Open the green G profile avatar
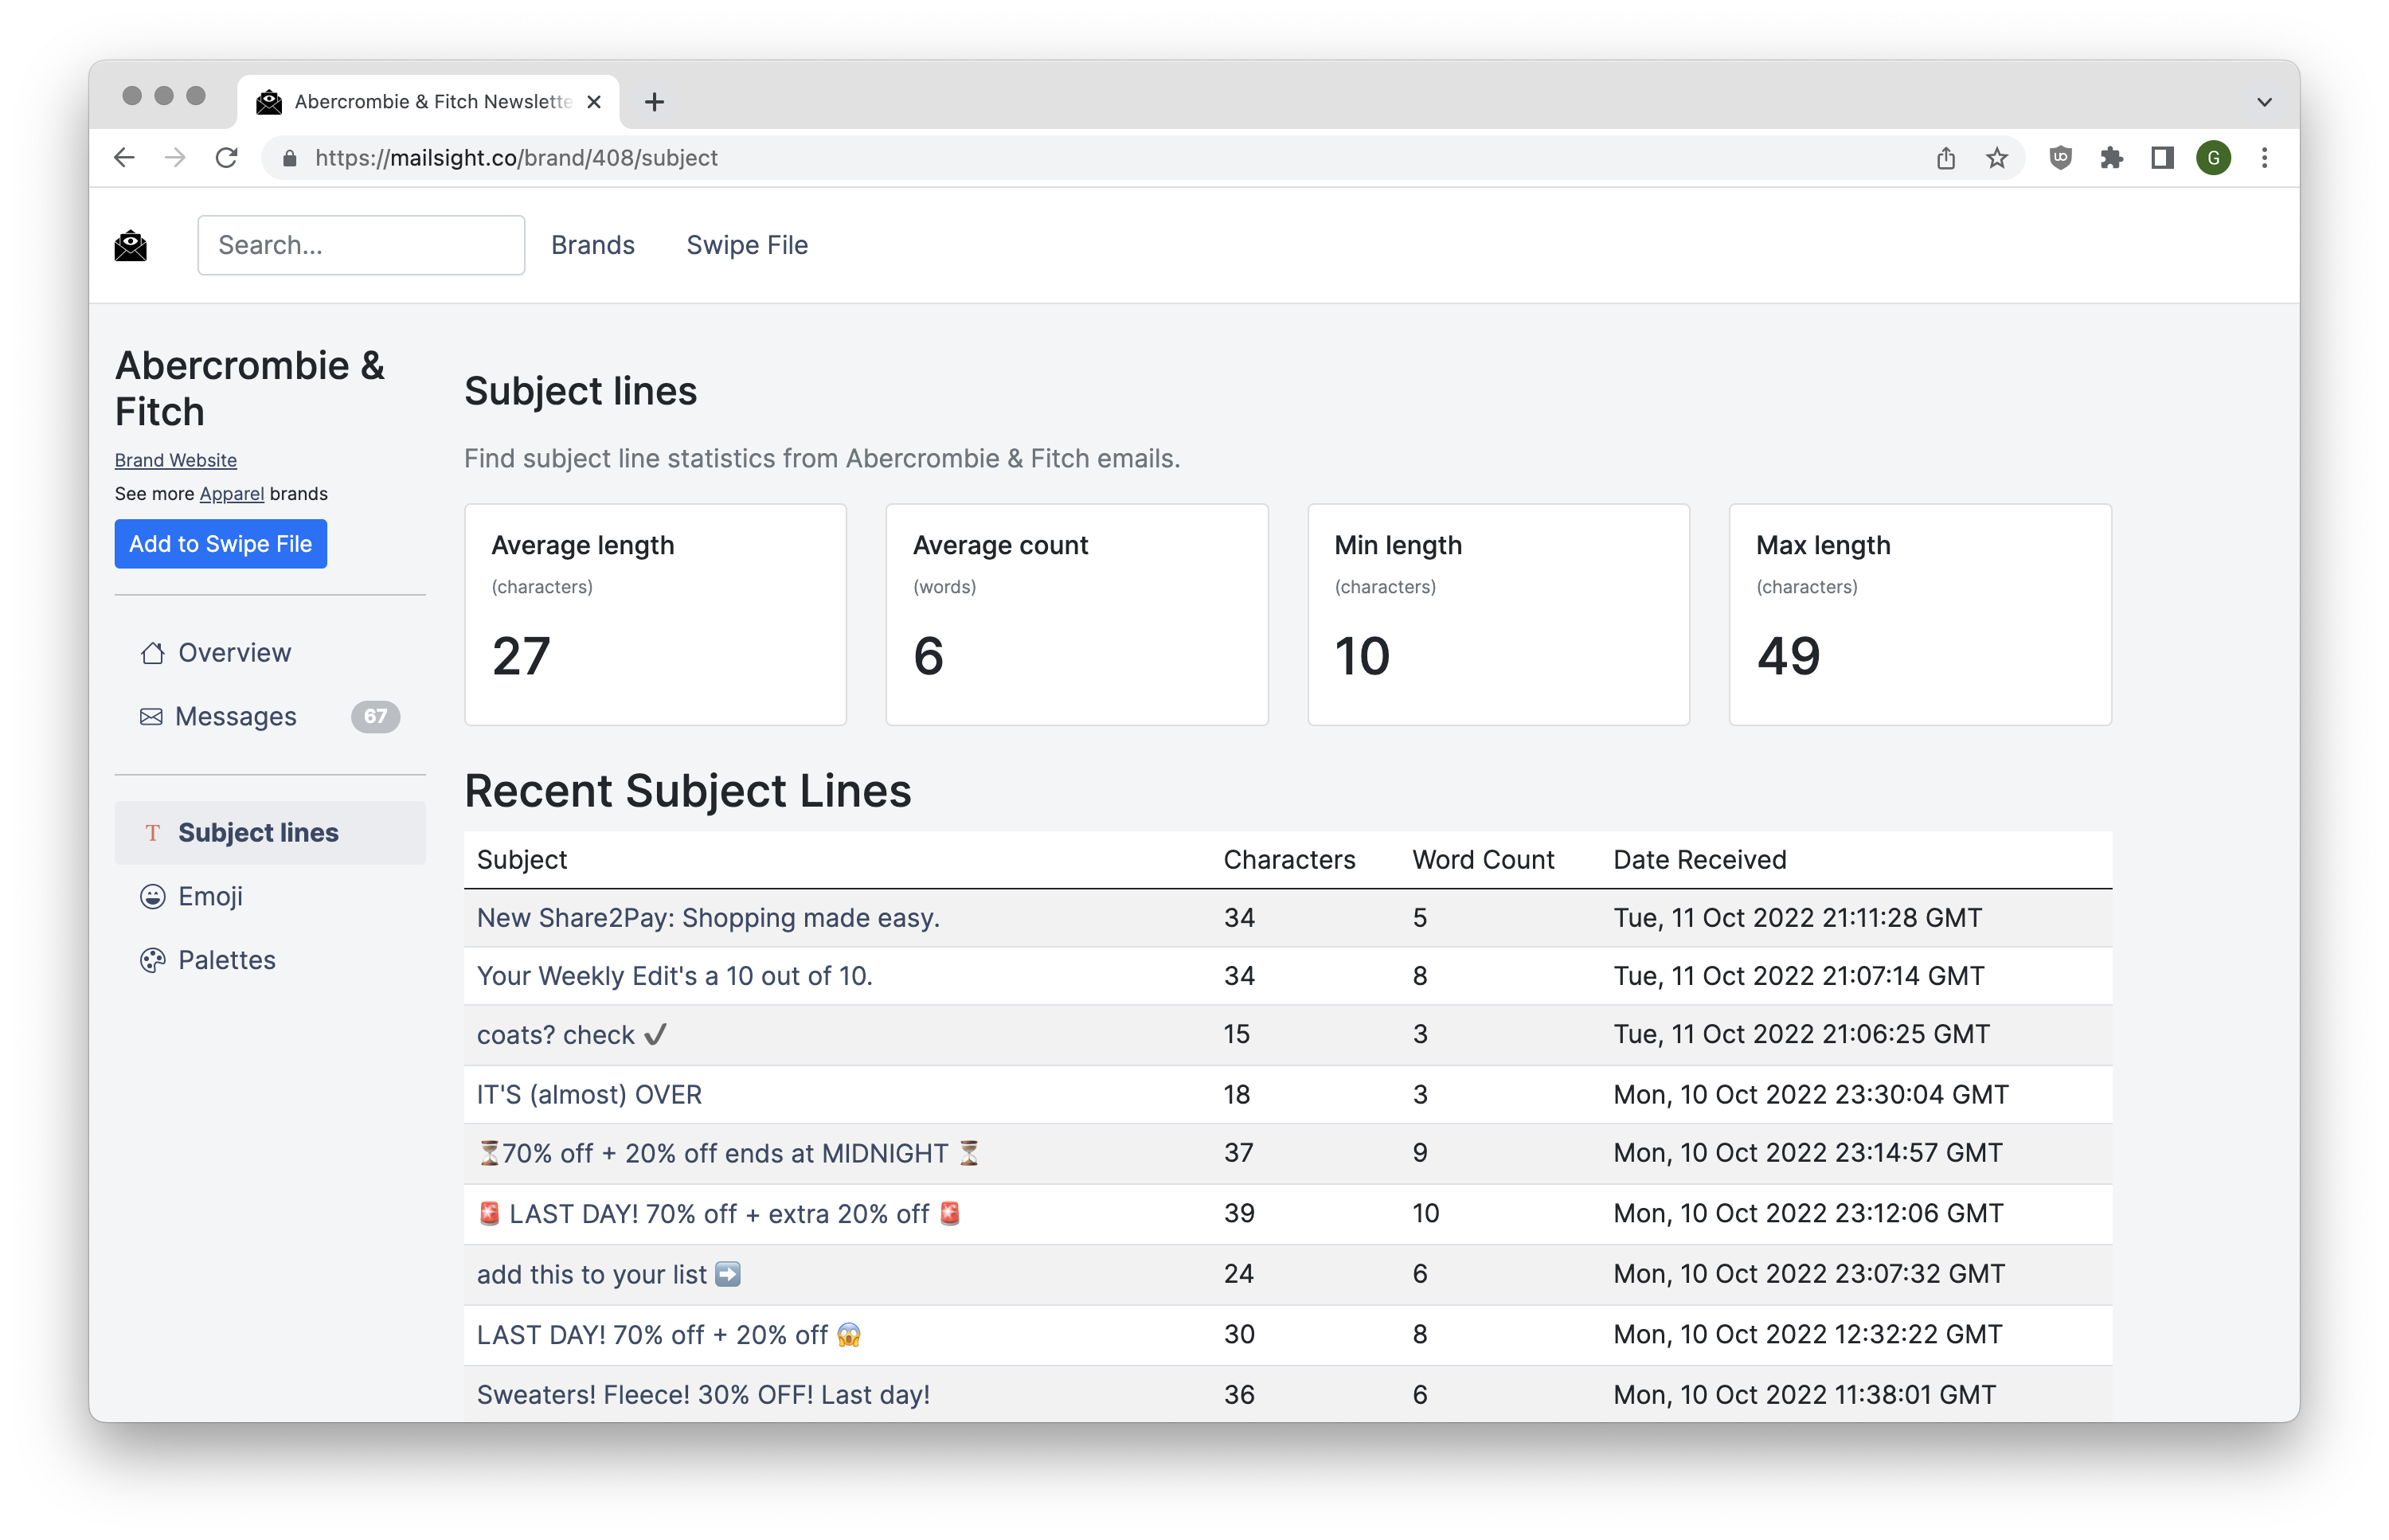Image resolution: width=2389 pixels, height=1540 pixels. [2213, 158]
